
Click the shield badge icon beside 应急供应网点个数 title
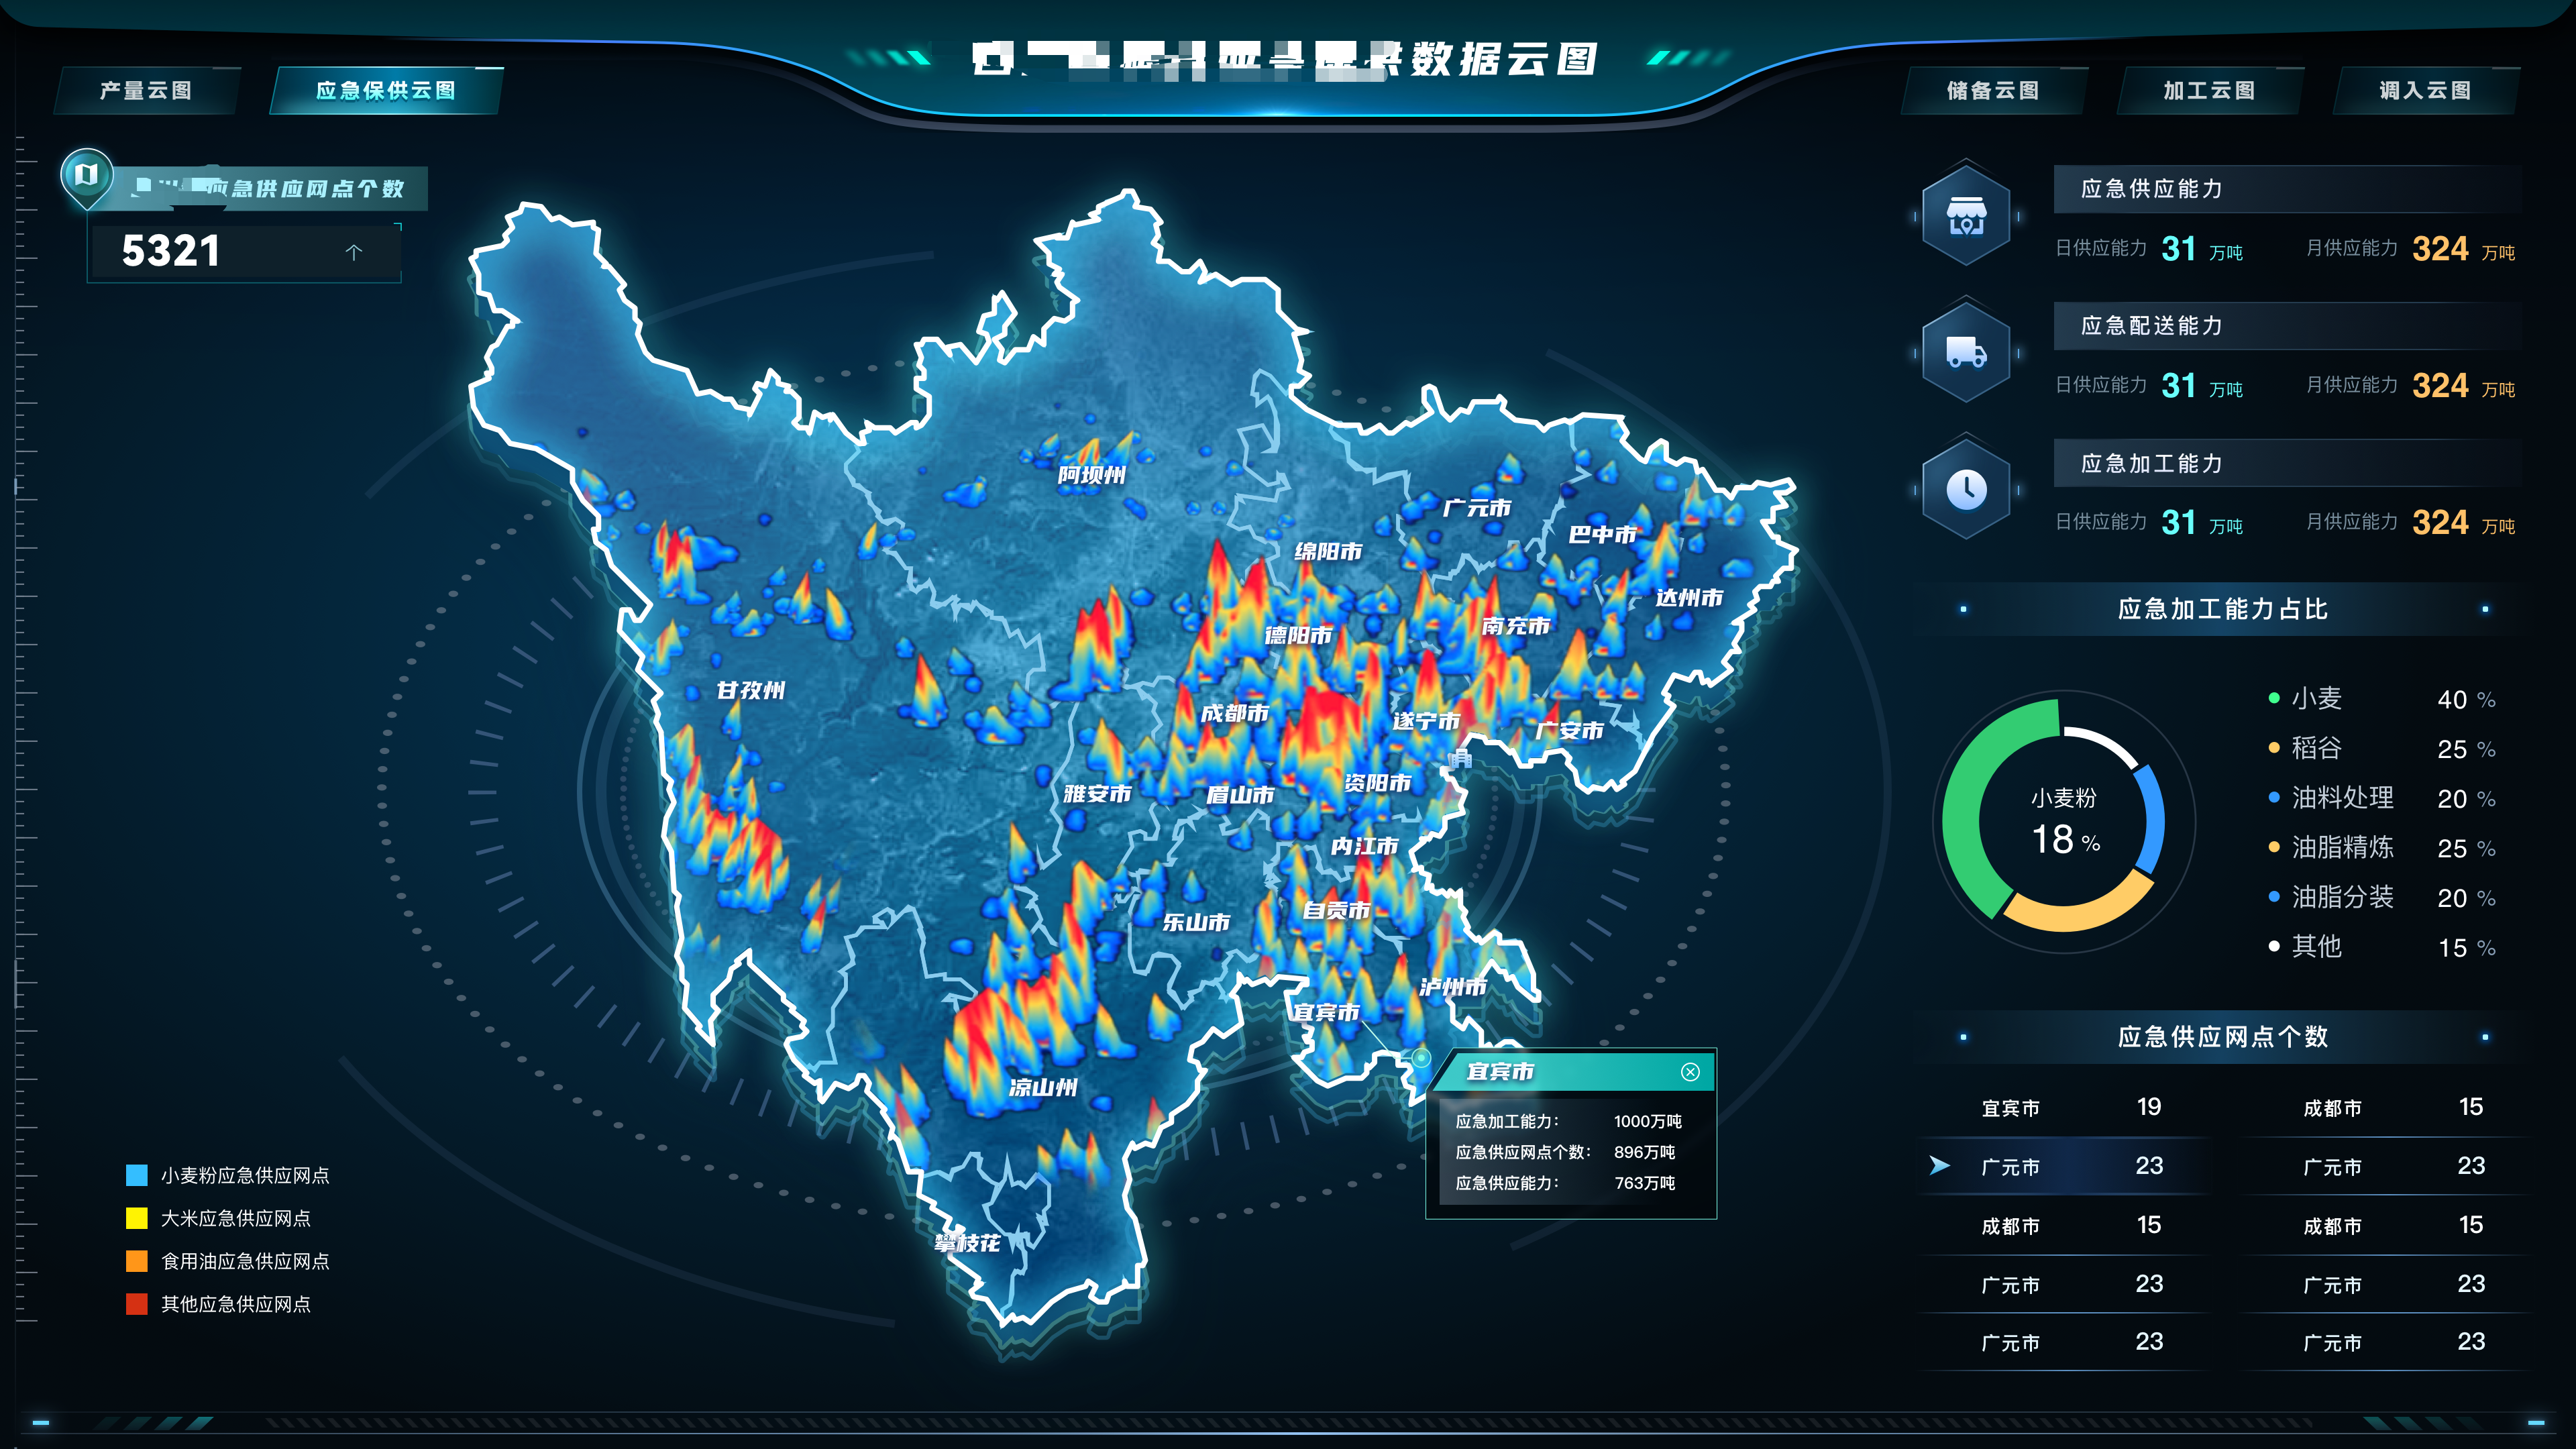[x=88, y=177]
